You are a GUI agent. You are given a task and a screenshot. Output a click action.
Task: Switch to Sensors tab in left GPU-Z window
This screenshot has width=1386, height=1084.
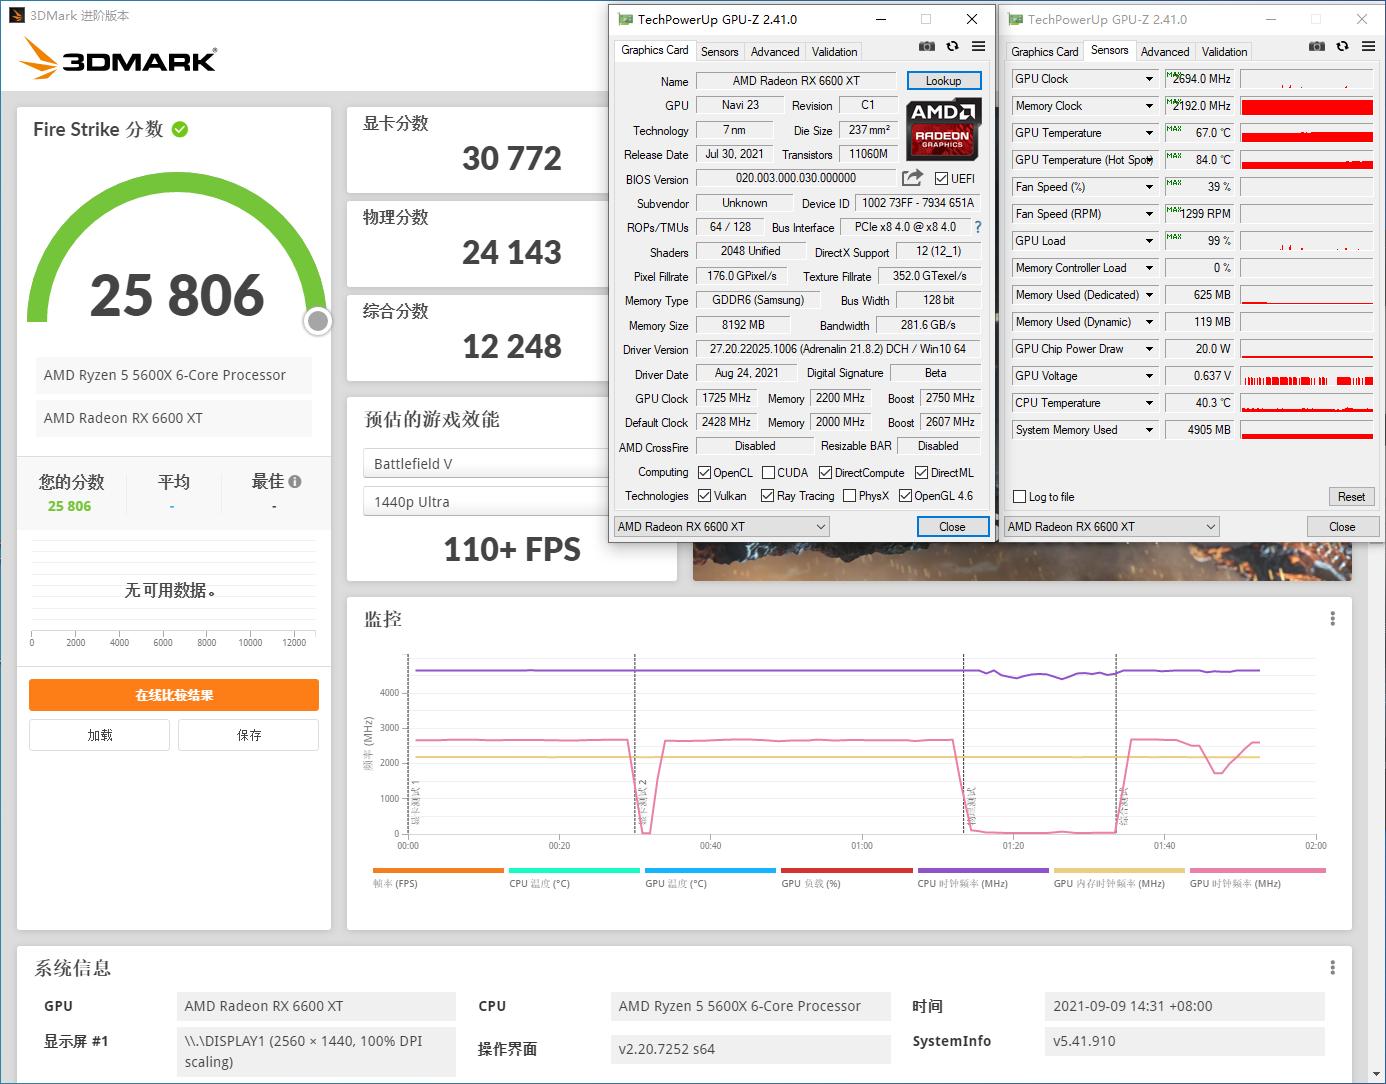coord(720,52)
